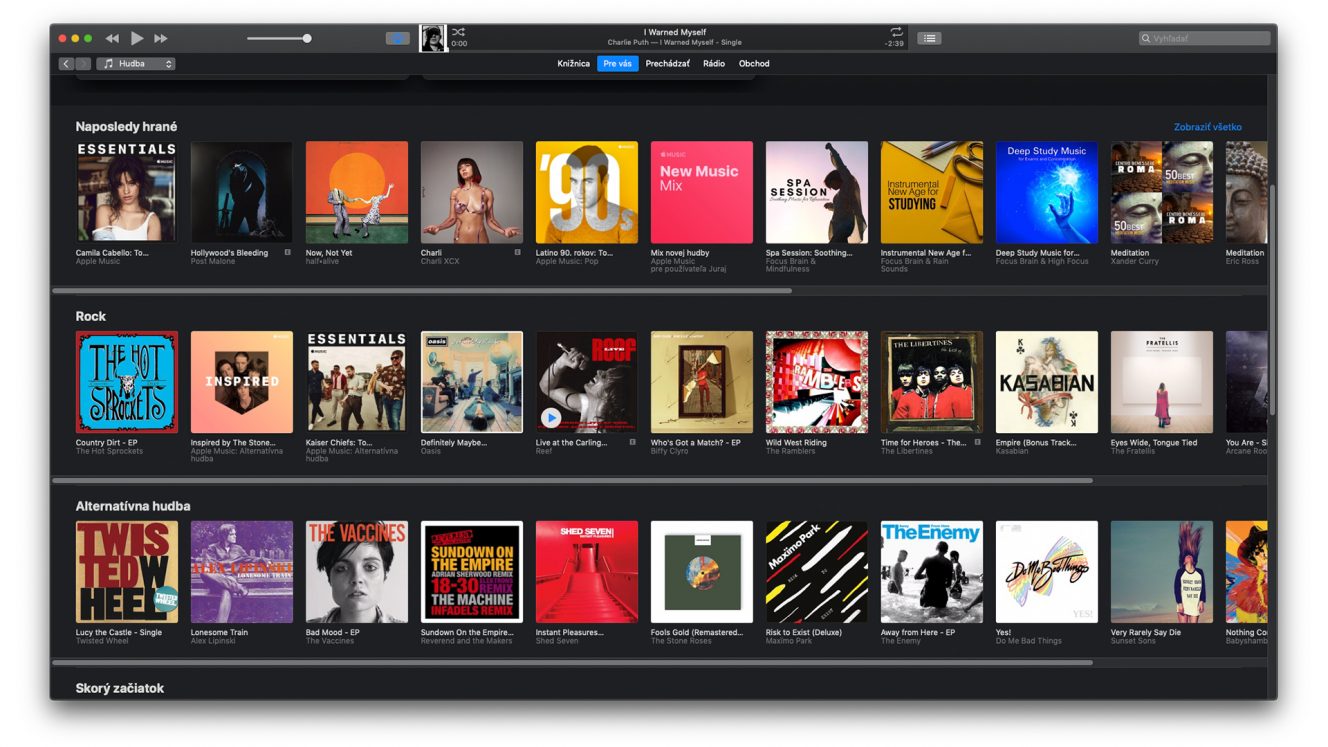This screenshot has height=747, width=1328.
Task: Click the Zobraziť všetko link
Action: (1207, 127)
